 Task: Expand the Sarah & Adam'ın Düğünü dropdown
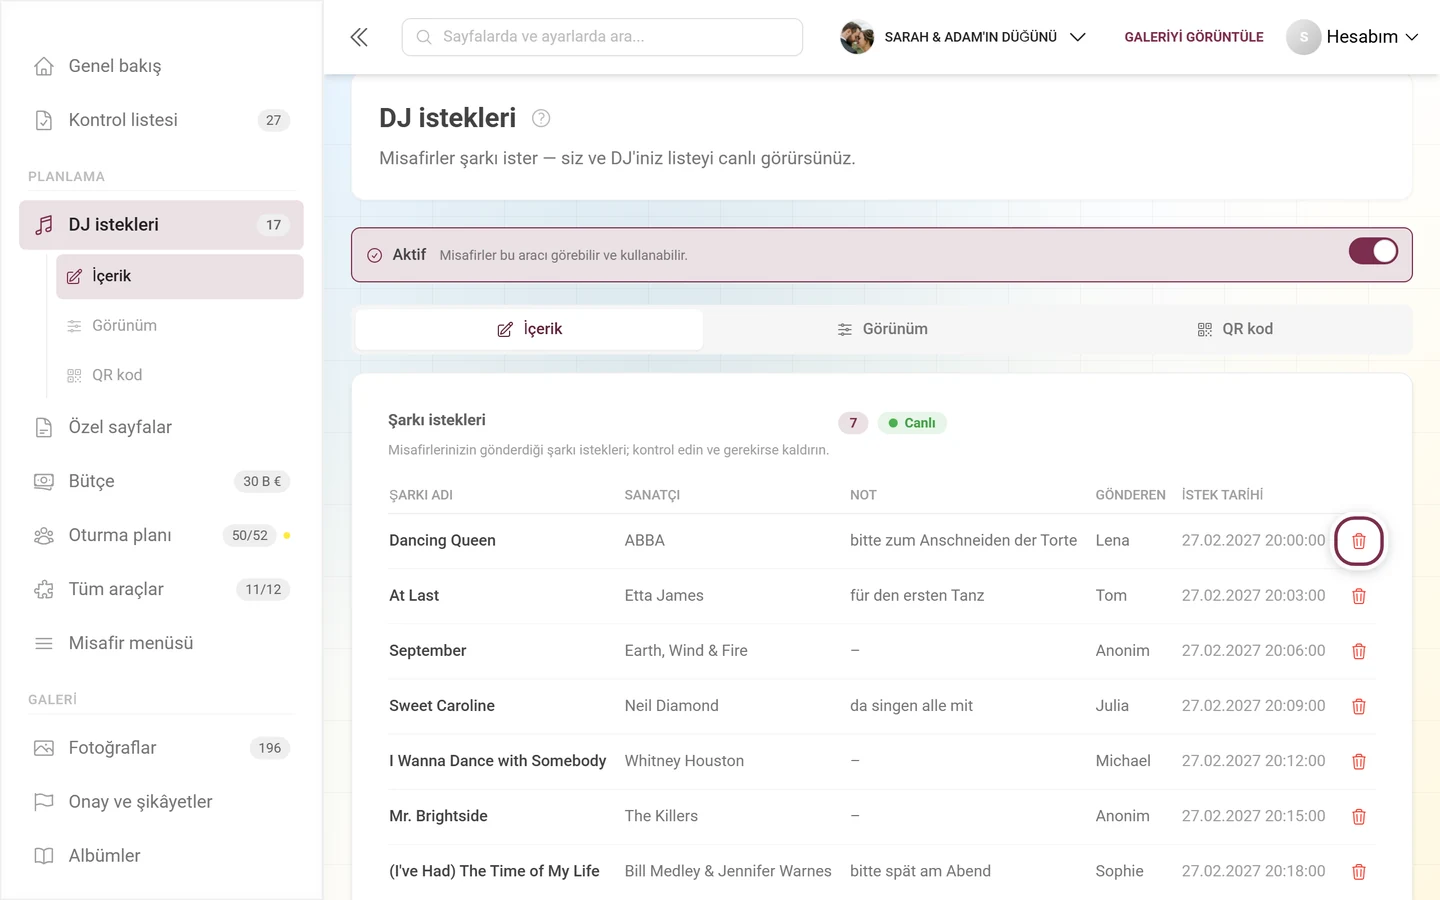[x=963, y=37]
